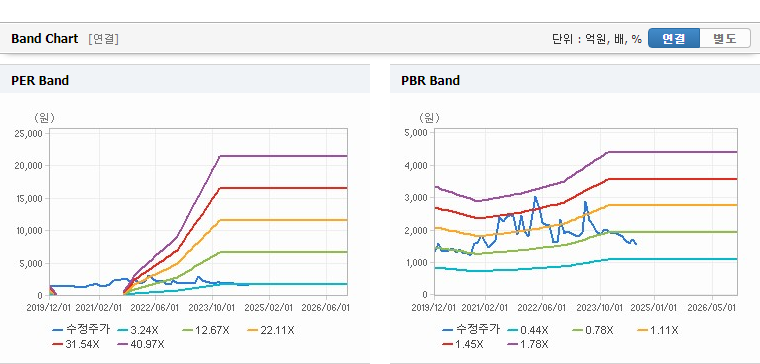
Task: Toggle 1.78X legend in PBR Band
Action: click(527, 344)
